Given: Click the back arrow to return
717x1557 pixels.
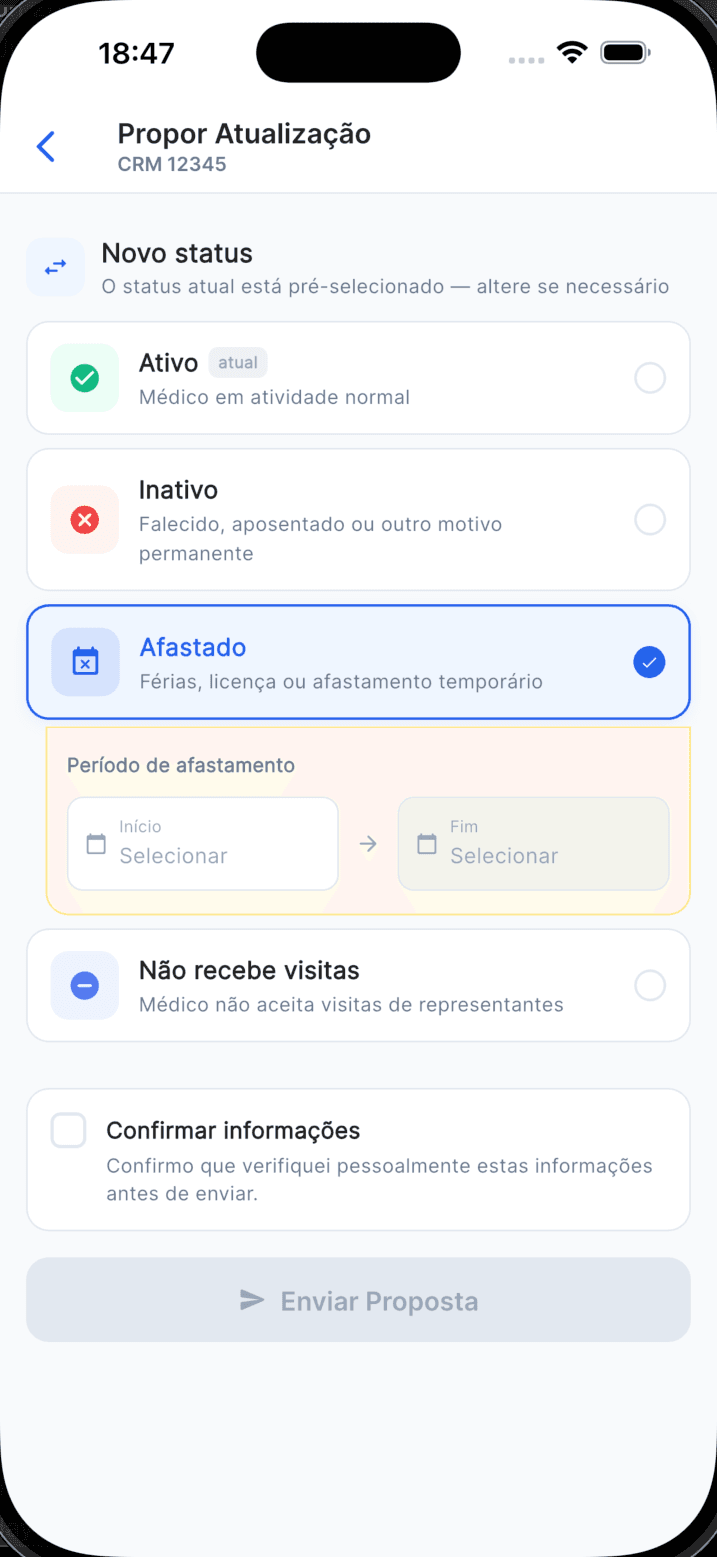Looking at the screenshot, I should click(44, 146).
